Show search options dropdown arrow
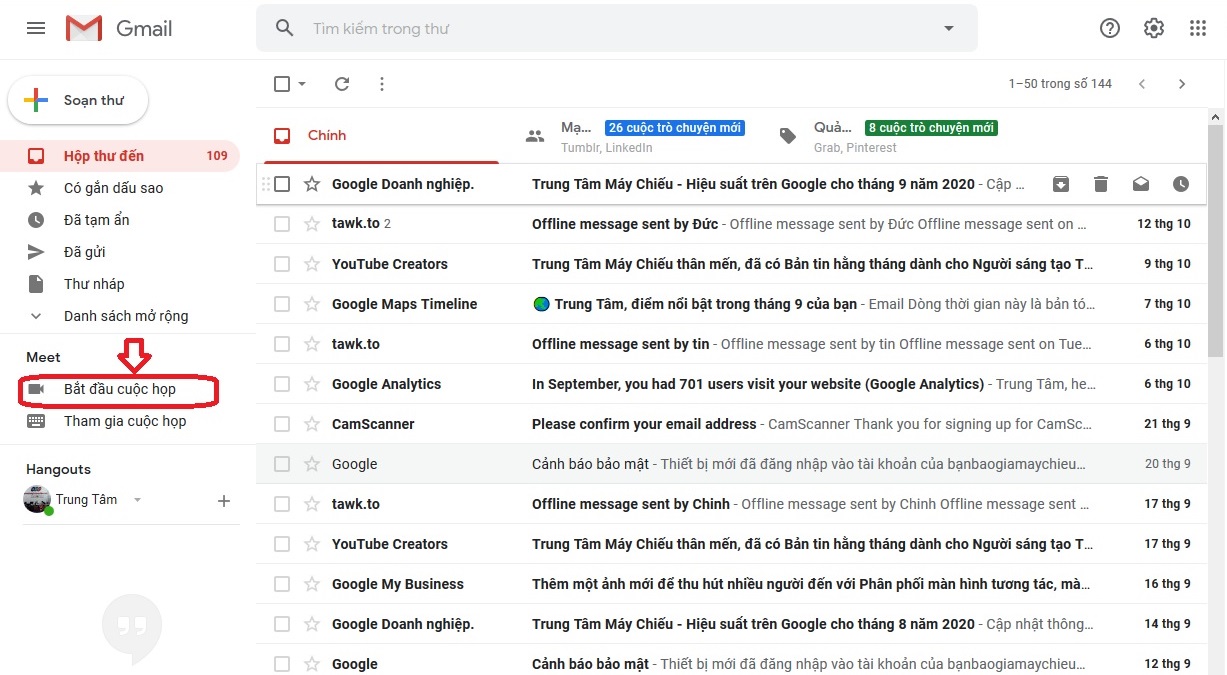 (x=949, y=28)
